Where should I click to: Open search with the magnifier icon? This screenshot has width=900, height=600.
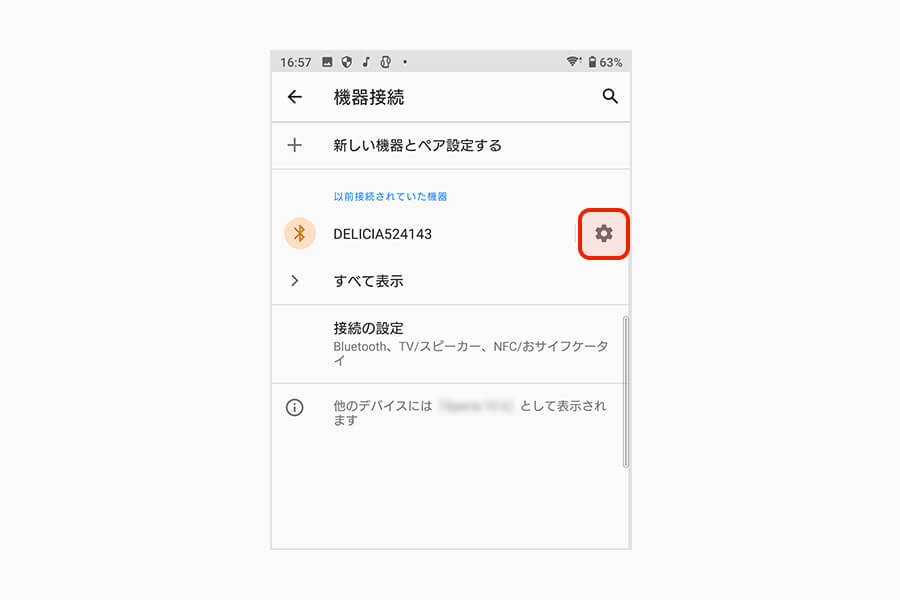coord(610,96)
